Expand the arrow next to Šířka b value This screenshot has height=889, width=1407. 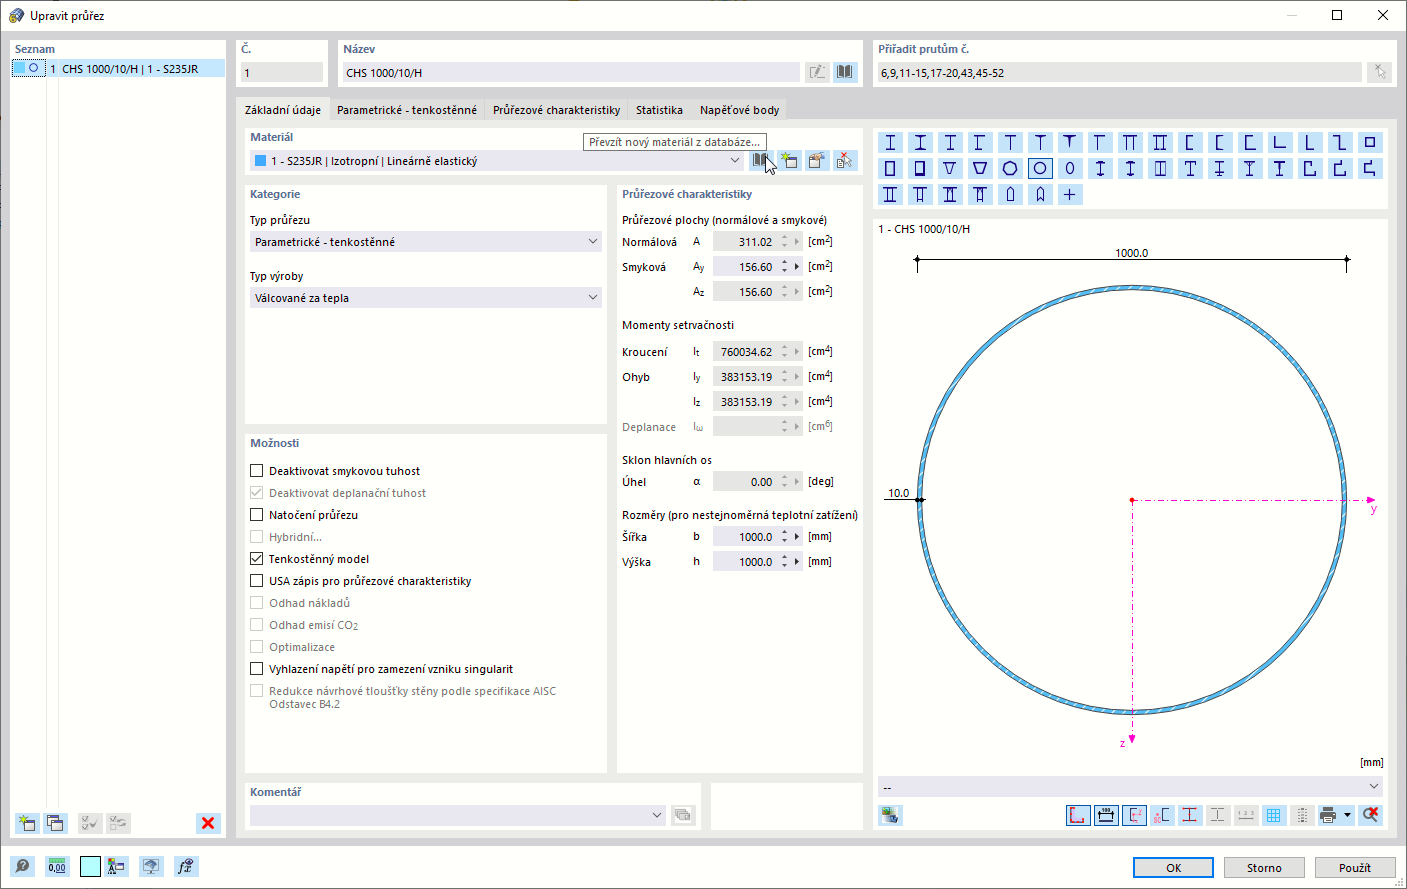click(797, 537)
